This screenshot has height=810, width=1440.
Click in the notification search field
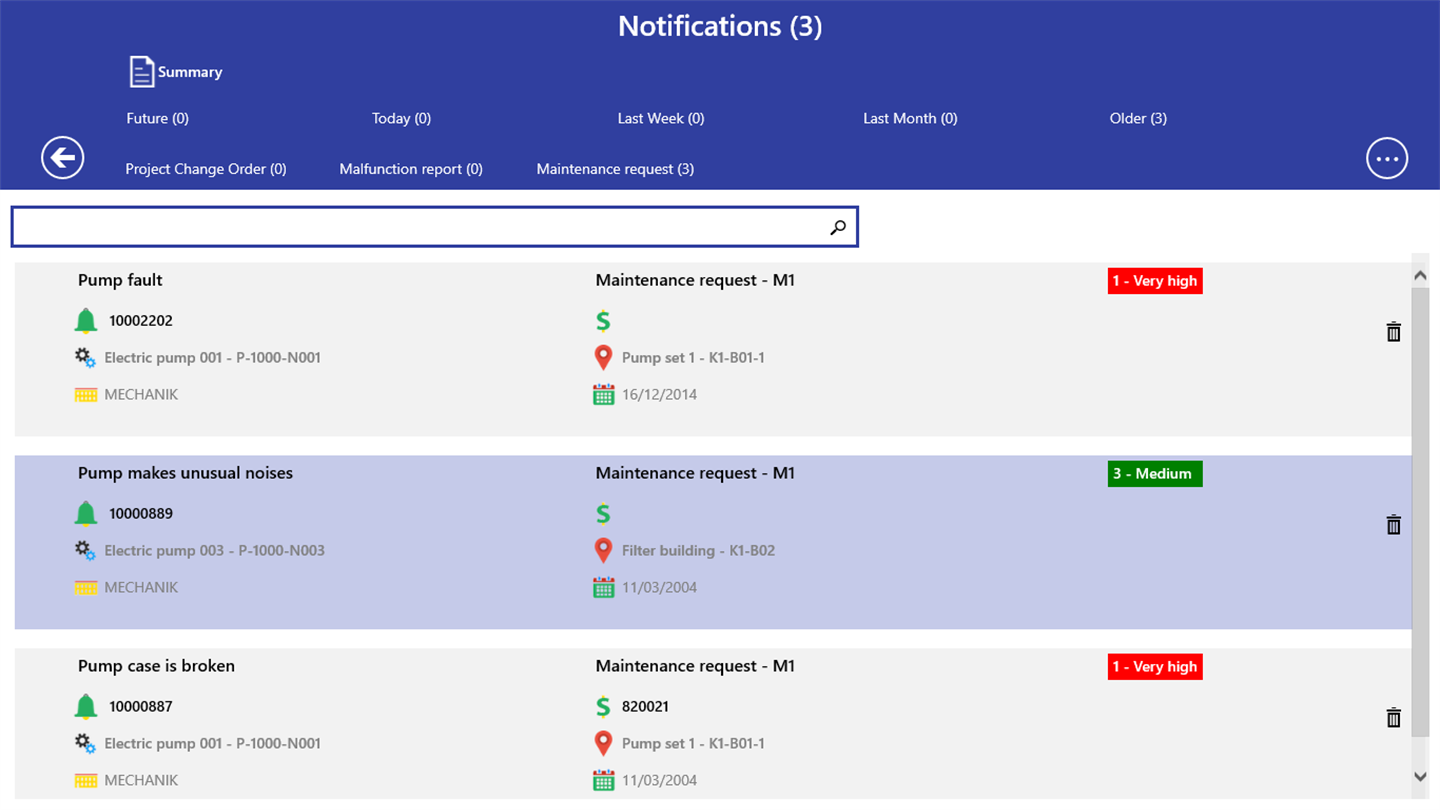(x=420, y=228)
